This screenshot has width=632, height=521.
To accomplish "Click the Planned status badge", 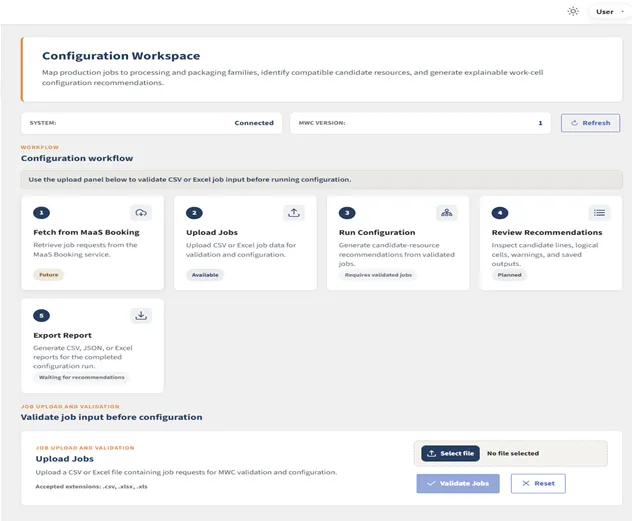I will point(509,275).
